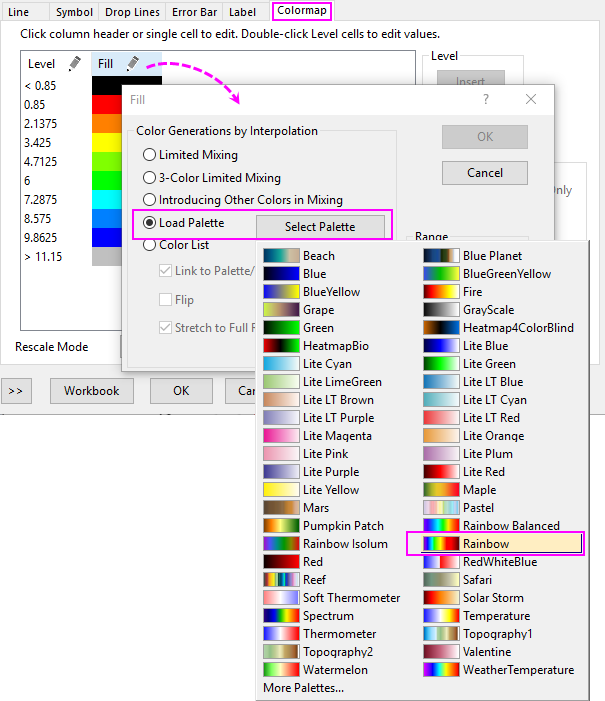Select the WeatherTemperature palette

point(499,670)
